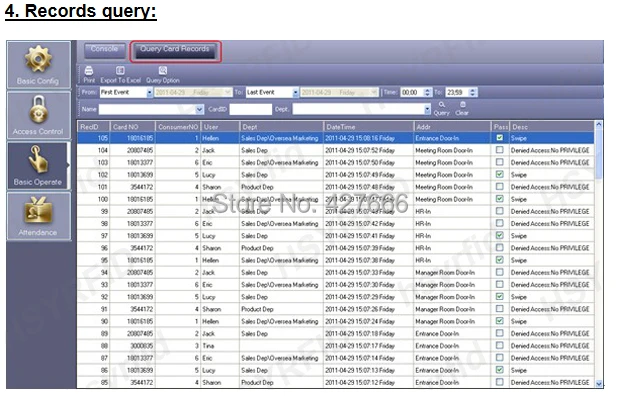The height and width of the screenshot is (406, 618).
Task: Click the vertical scrollbar thumb
Action: pyautogui.click(x=599, y=154)
